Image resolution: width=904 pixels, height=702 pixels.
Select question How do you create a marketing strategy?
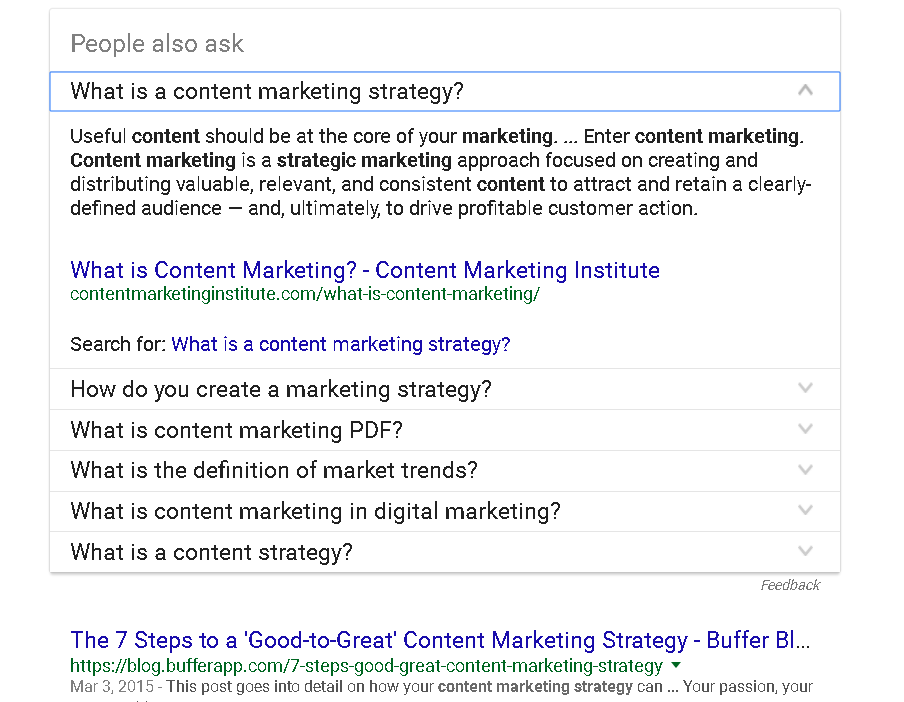tap(281, 390)
